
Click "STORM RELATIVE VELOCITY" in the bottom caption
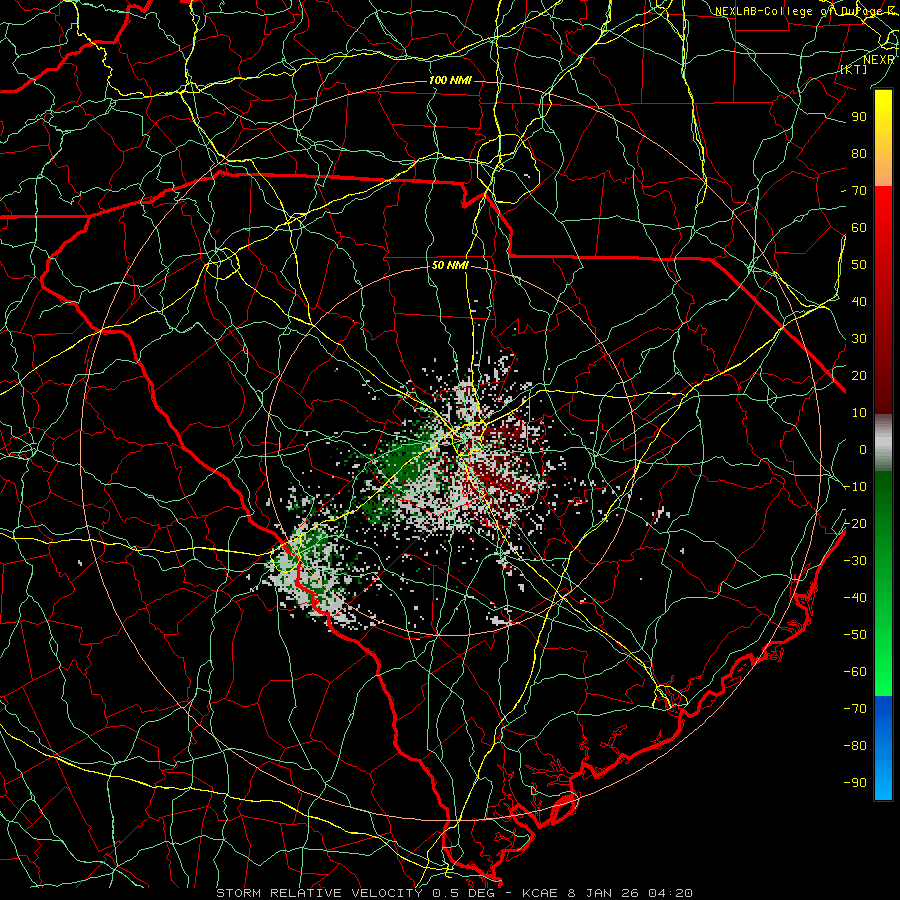319,893
